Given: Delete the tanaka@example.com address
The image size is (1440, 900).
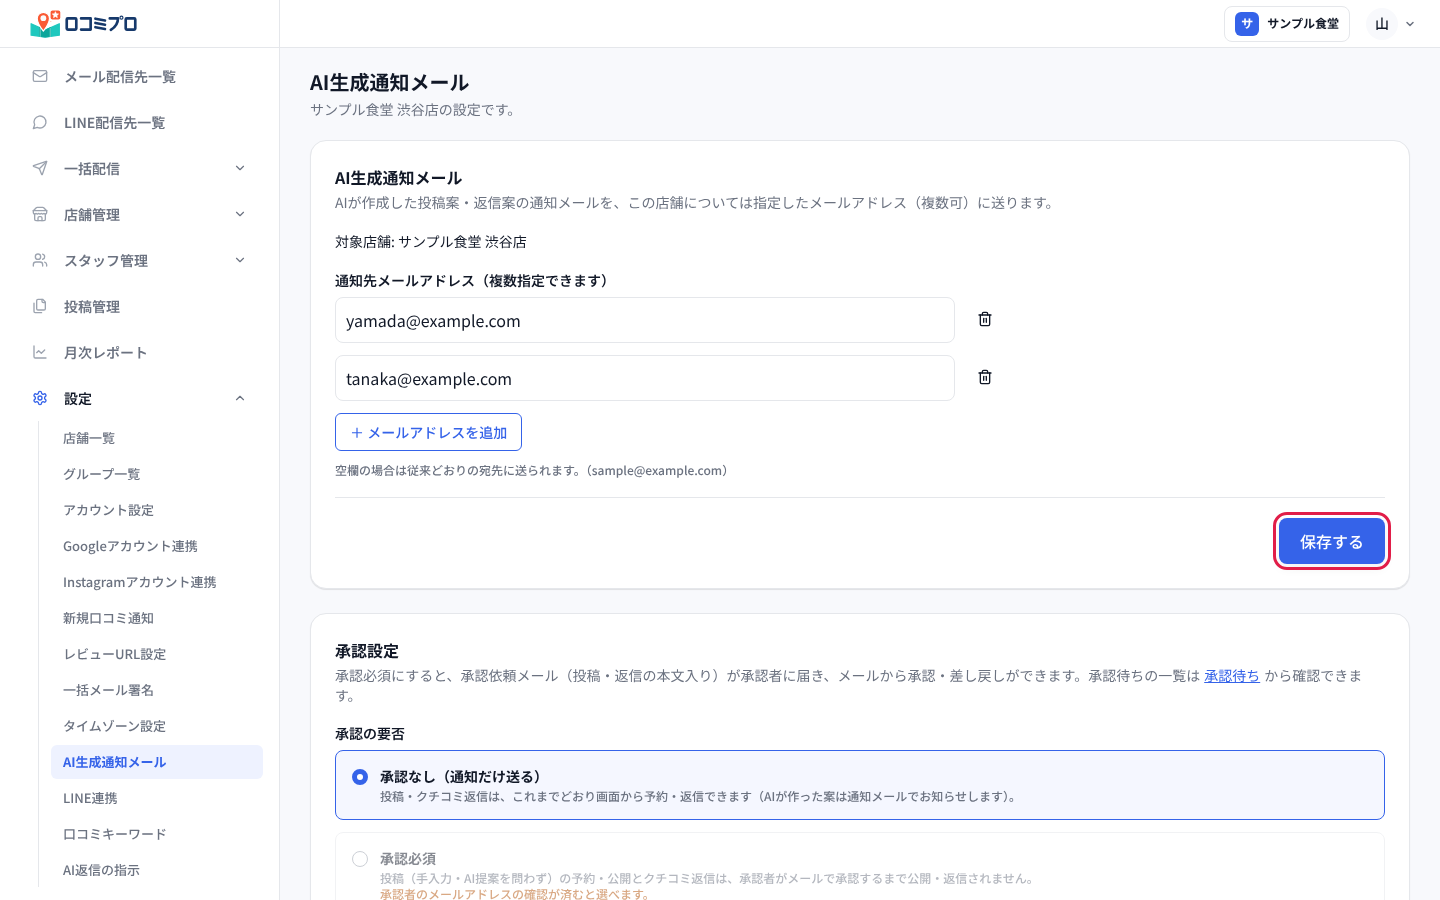Looking at the screenshot, I should (x=985, y=377).
